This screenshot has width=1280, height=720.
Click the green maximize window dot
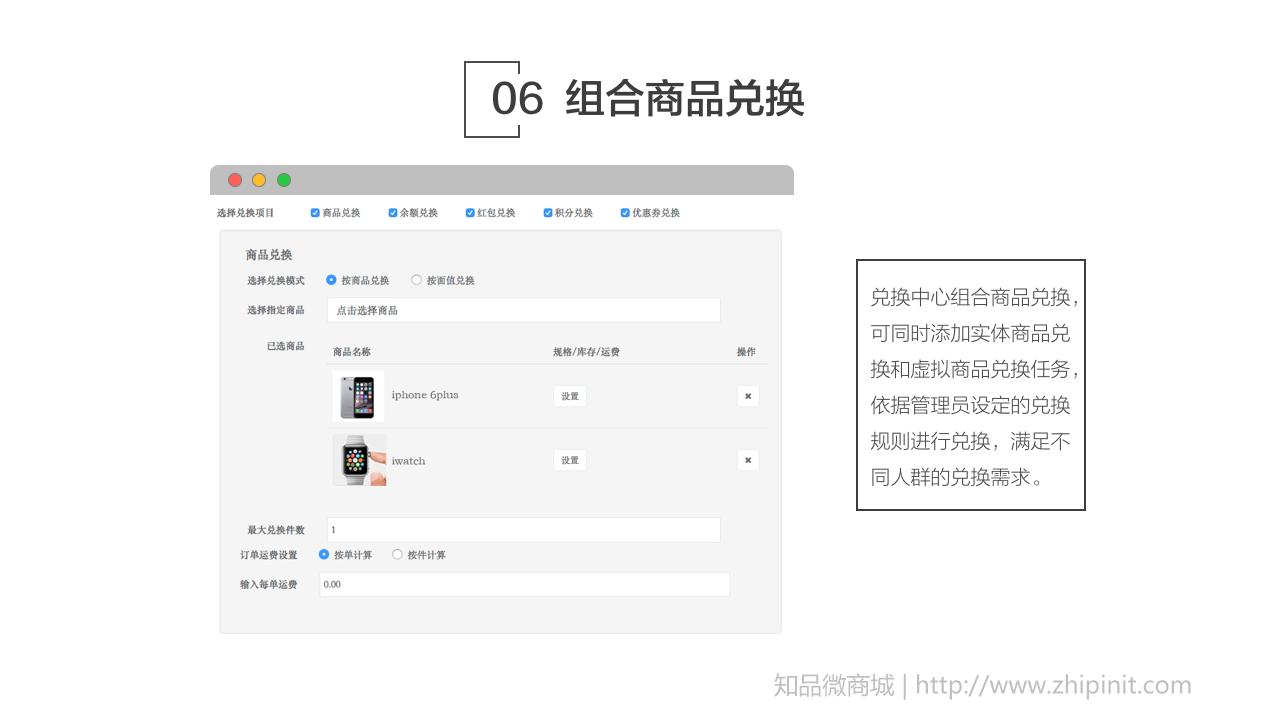(284, 180)
